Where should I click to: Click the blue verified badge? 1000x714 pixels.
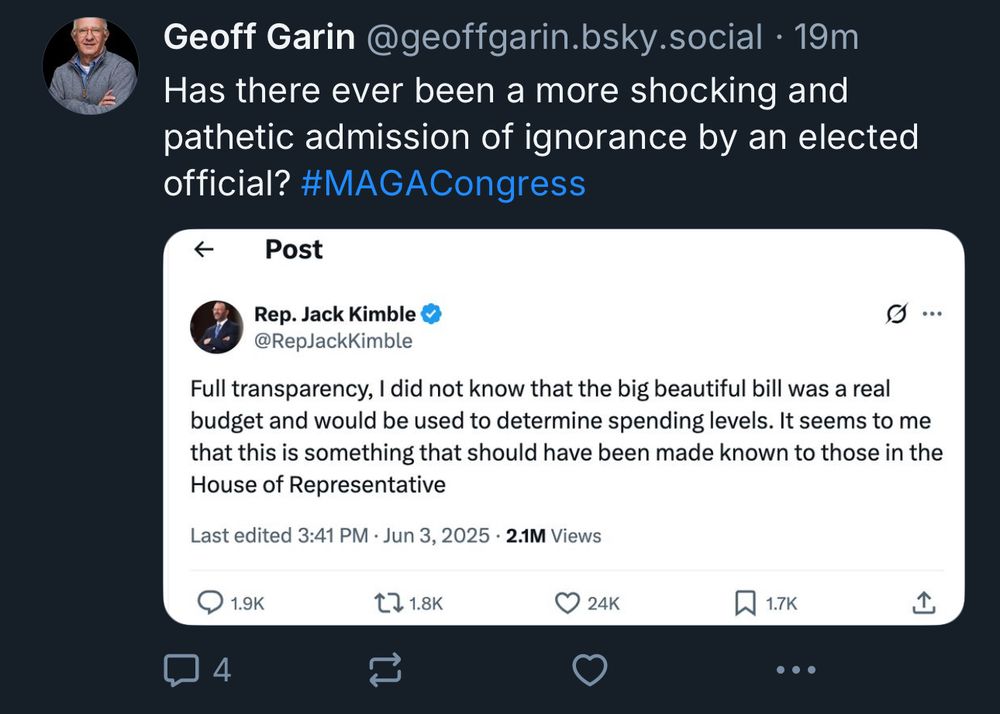pyautogui.click(x=432, y=314)
